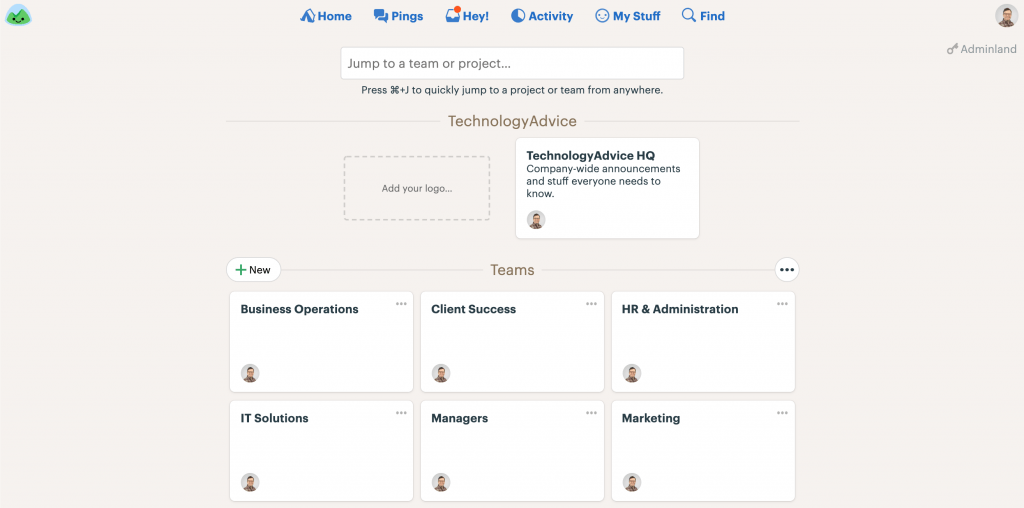Click the avatar on Business Operations card
This screenshot has width=1024, height=508.
coord(250,373)
